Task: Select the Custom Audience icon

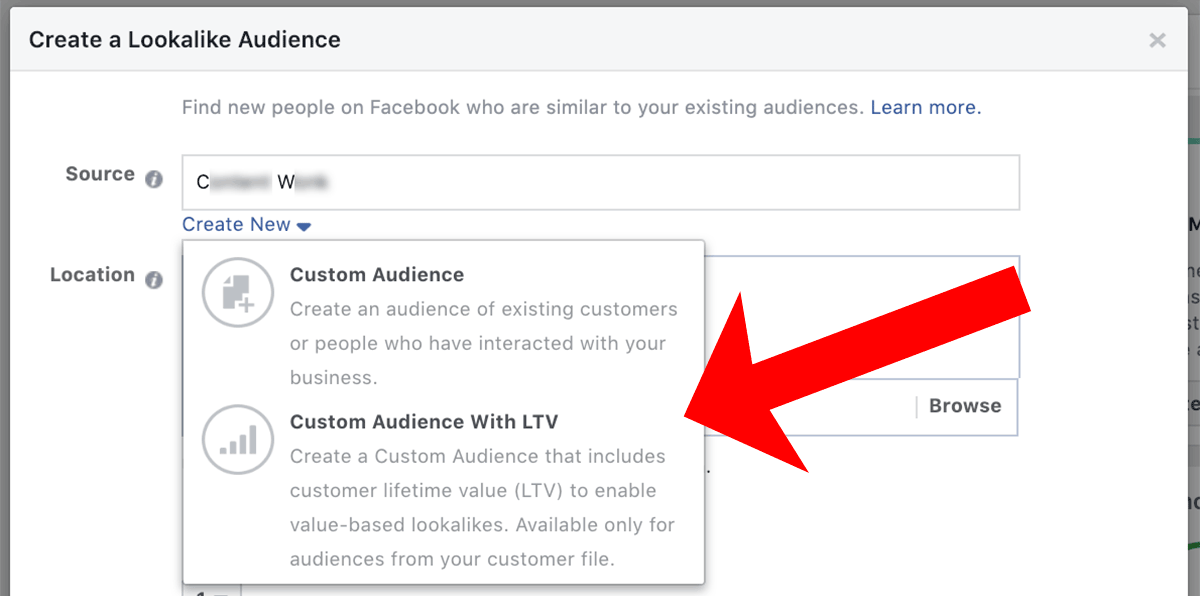Action: [237, 292]
